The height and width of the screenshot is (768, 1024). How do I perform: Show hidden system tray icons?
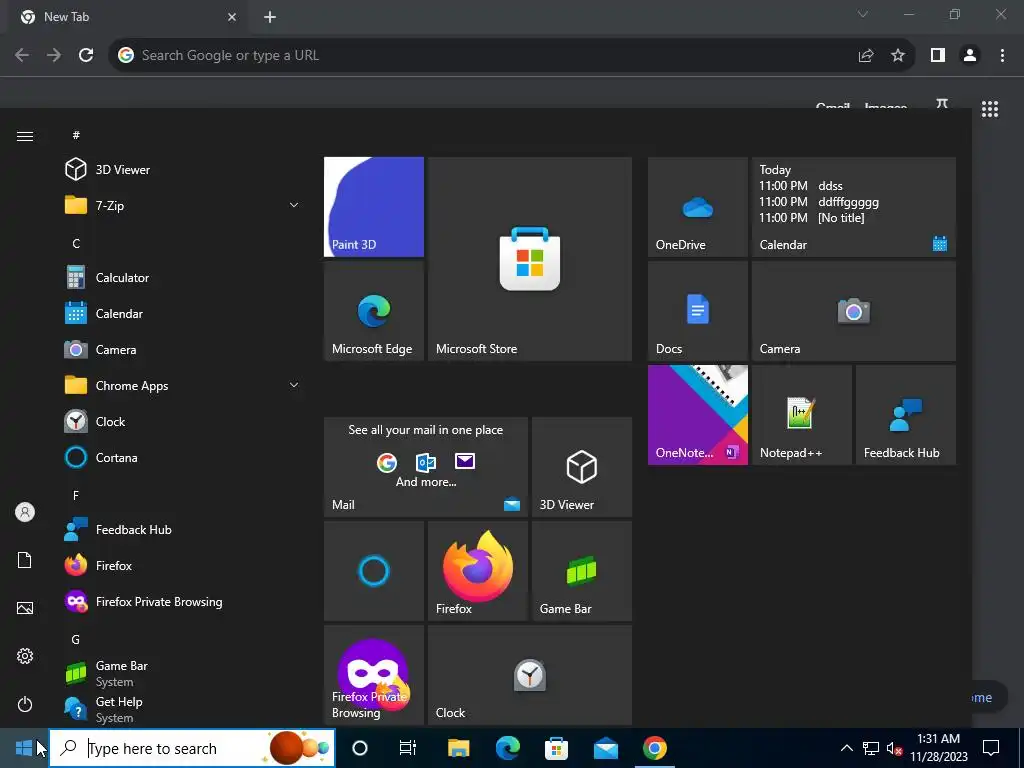846,748
